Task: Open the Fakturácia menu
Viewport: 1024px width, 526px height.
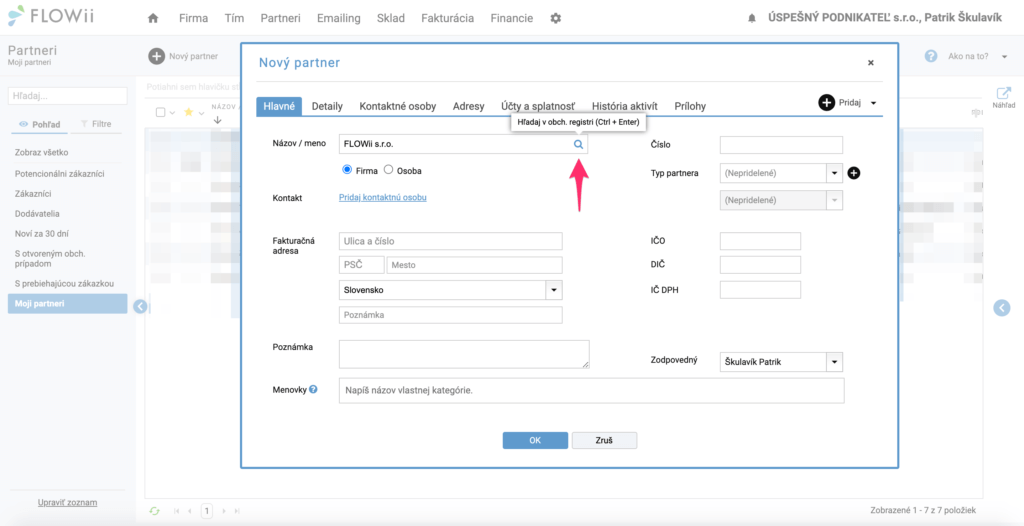Action: (x=448, y=18)
